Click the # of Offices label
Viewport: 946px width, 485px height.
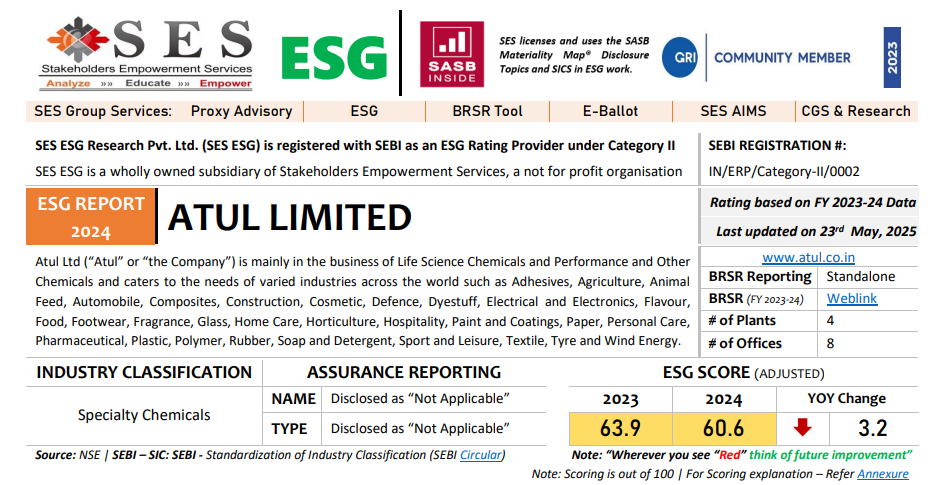coord(745,343)
